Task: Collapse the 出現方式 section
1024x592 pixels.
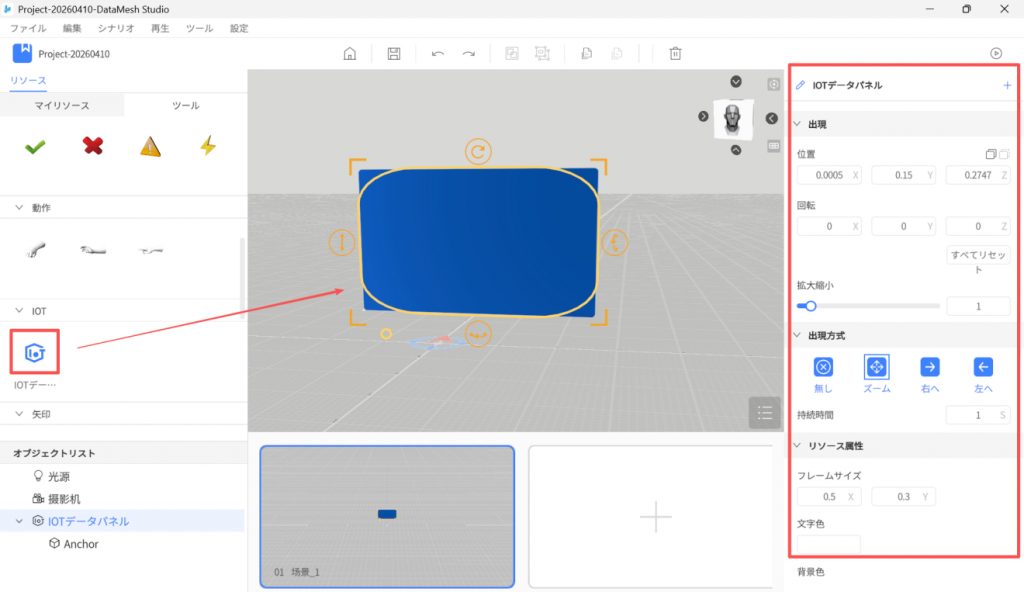Action: [797, 335]
